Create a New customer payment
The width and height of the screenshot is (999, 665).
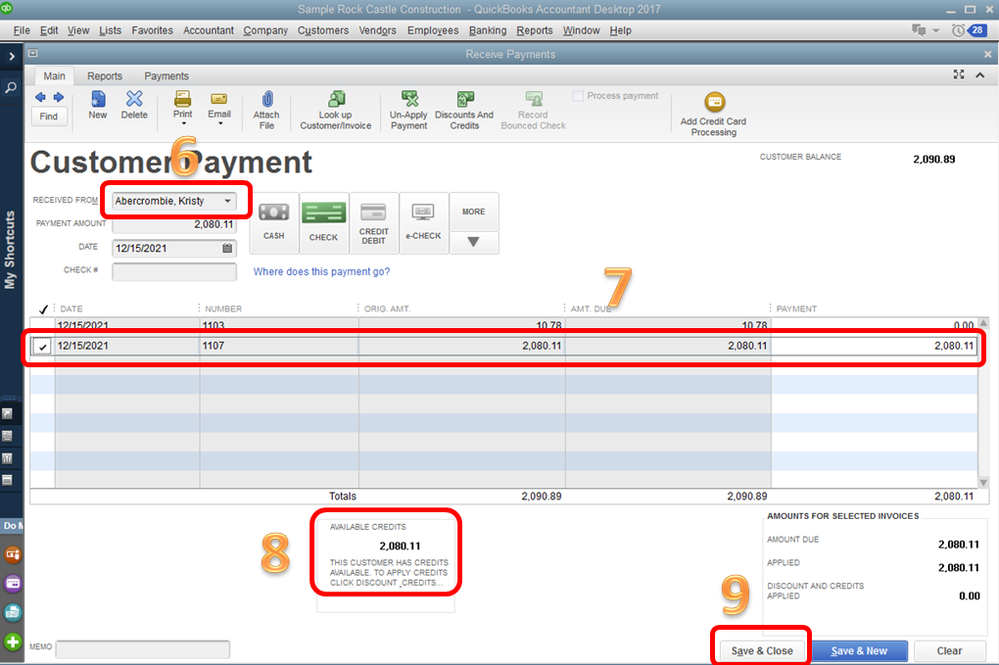coord(97,105)
